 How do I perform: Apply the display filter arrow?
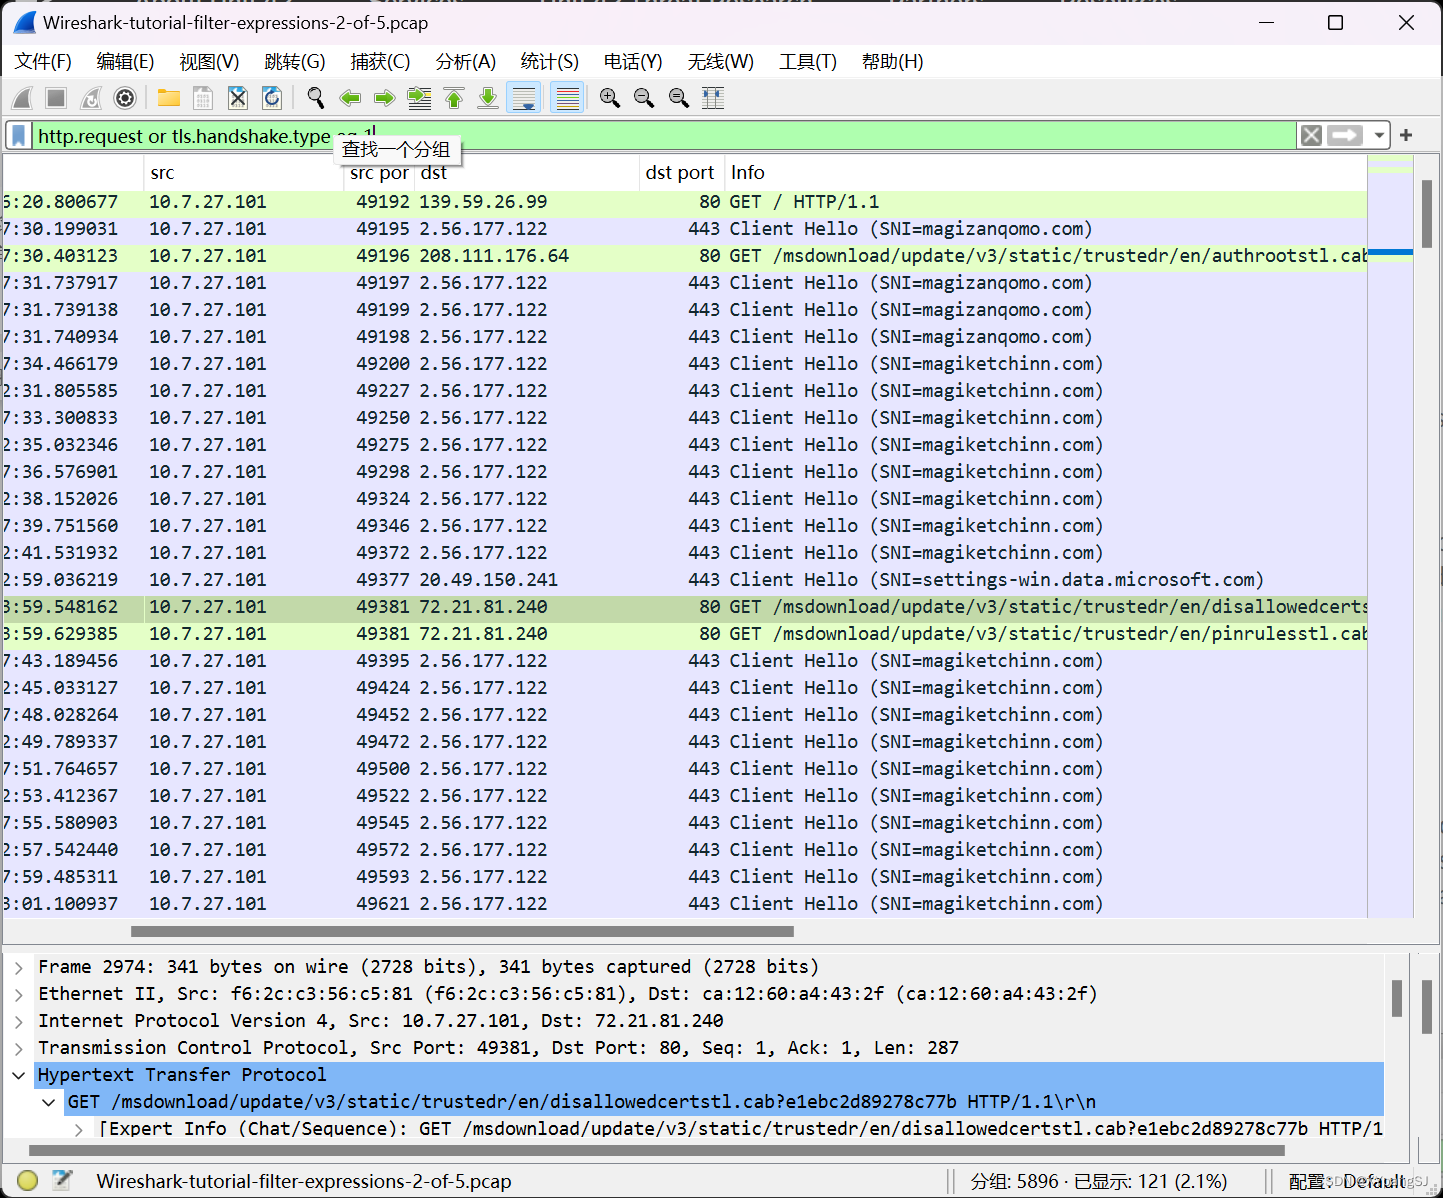[x=1345, y=135]
